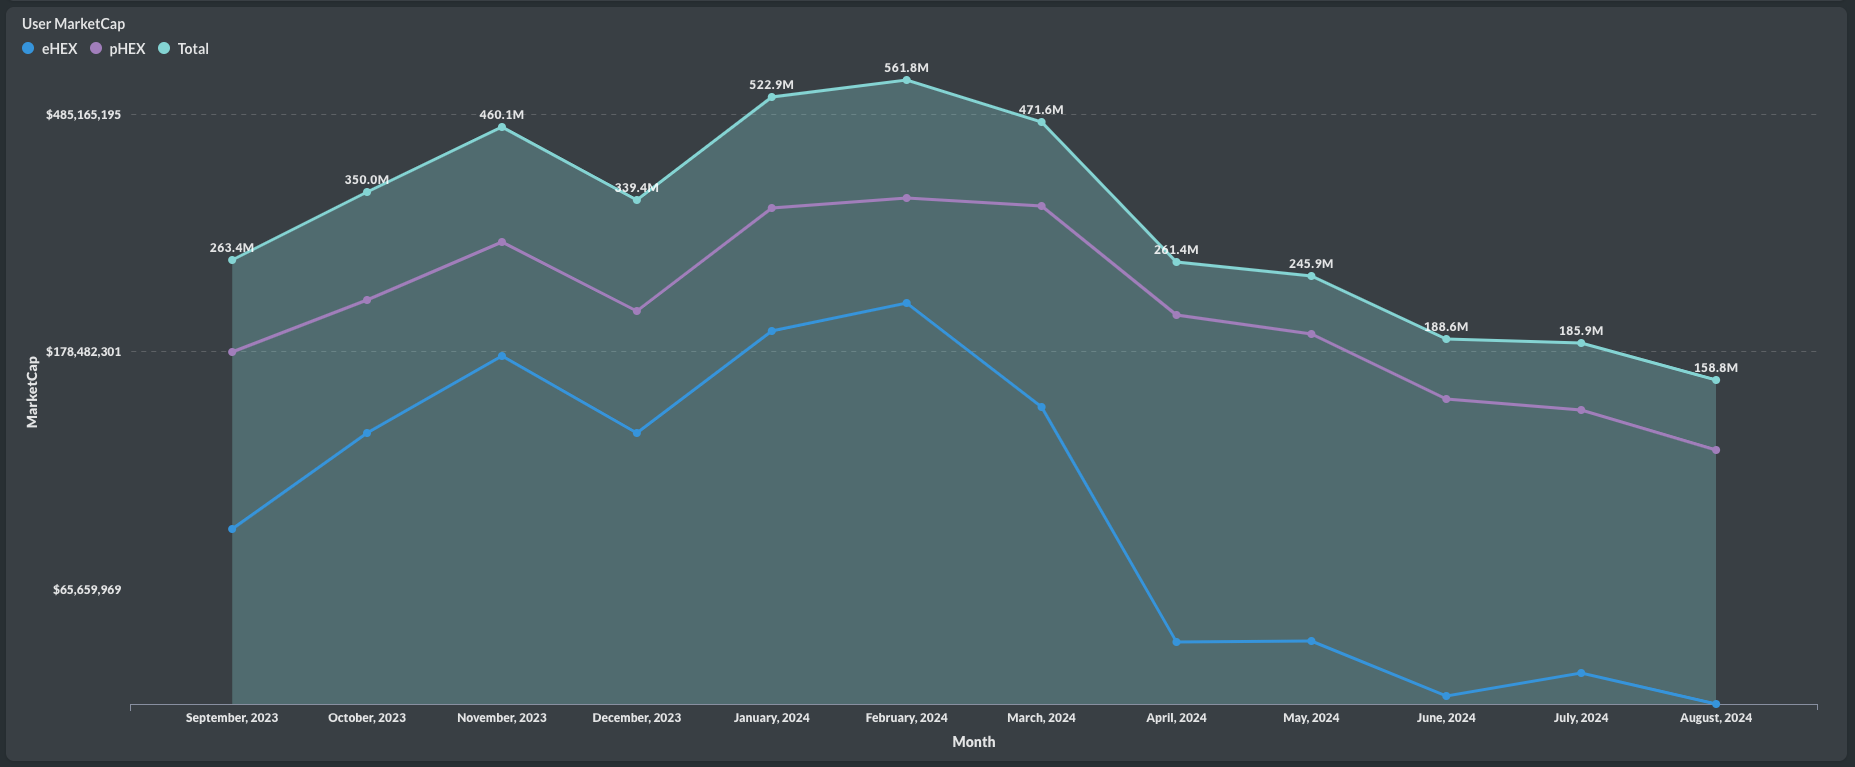Select the 185.9M Total data point
This screenshot has height=767, width=1855.
click(1581, 343)
